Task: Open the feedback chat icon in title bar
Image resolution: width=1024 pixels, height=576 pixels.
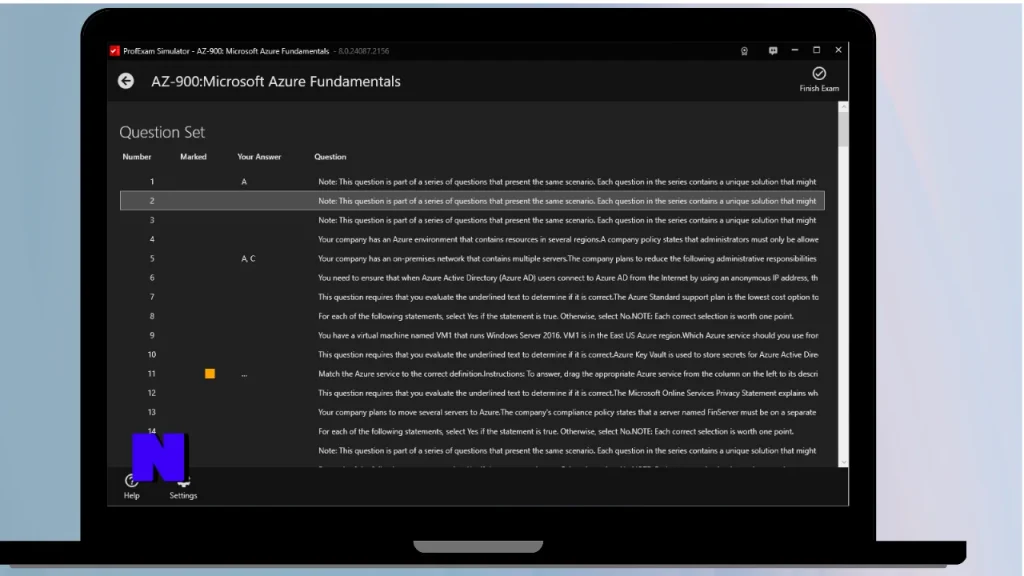Action: point(773,51)
